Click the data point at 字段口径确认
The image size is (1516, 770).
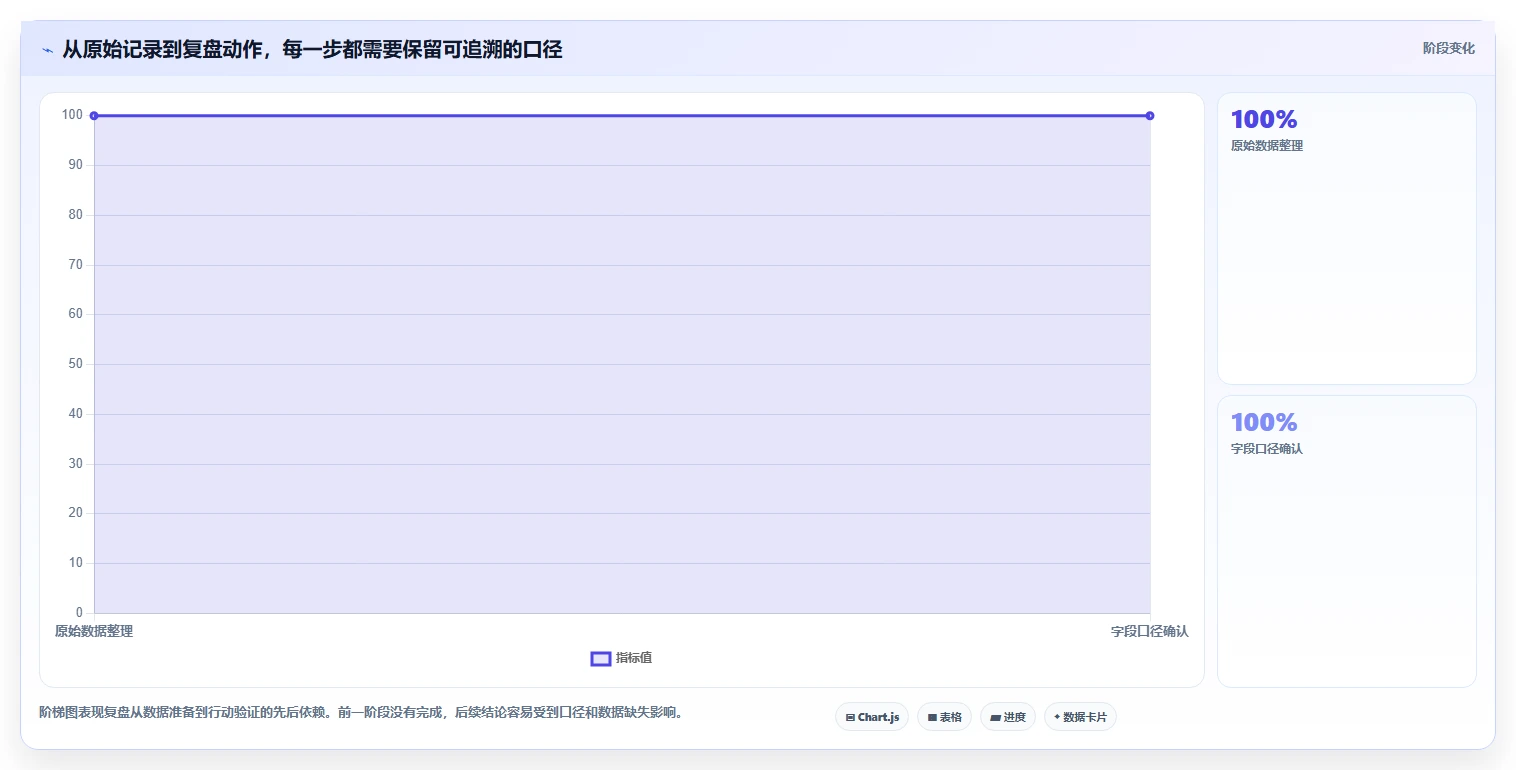tap(1150, 116)
